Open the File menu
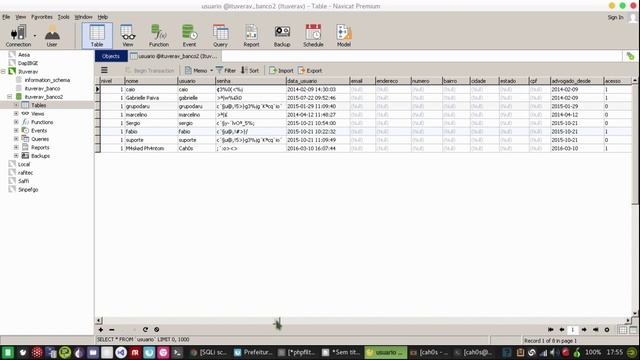Viewport: 640px width, 360px height. [6, 17]
